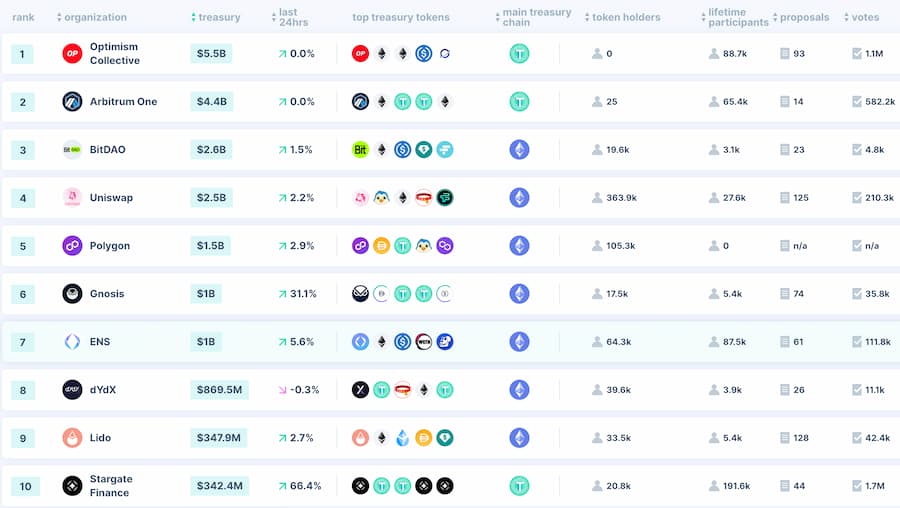Screen dimensions: 900x508
Task: Click Uniswap's Ethereum chain icon
Action: coord(519,197)
